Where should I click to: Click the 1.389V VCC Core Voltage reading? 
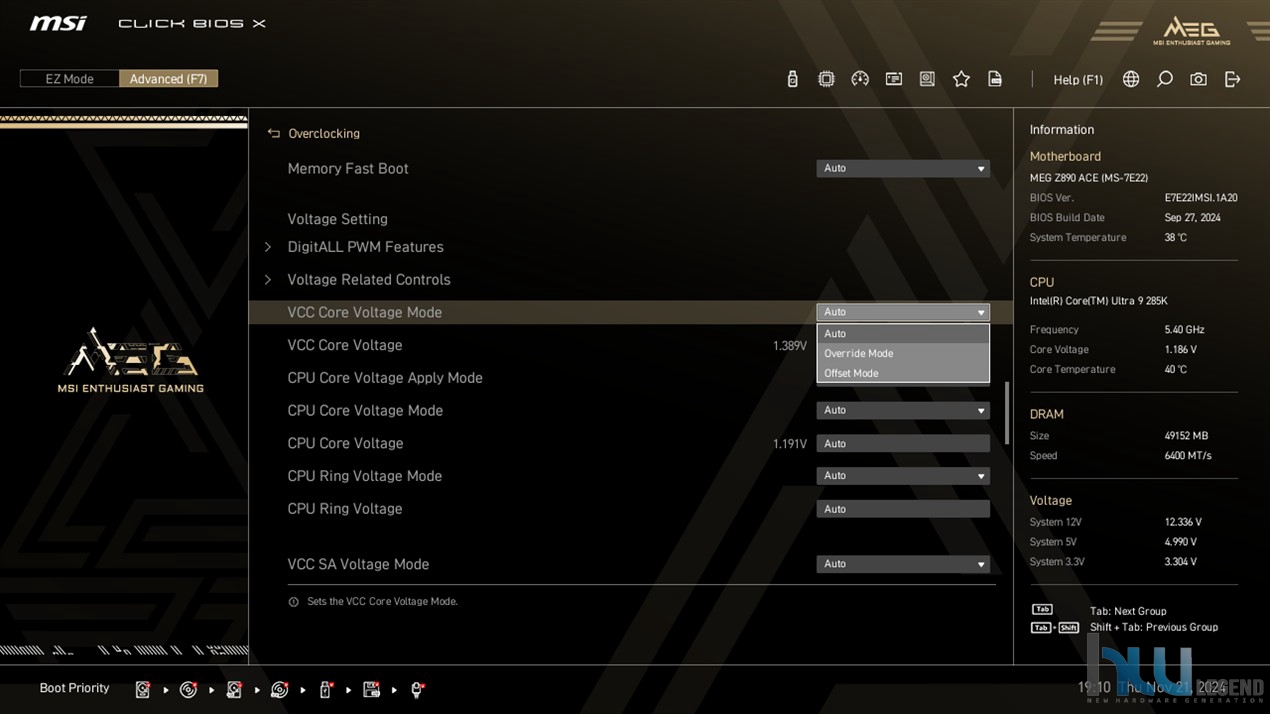click(790, 346)
